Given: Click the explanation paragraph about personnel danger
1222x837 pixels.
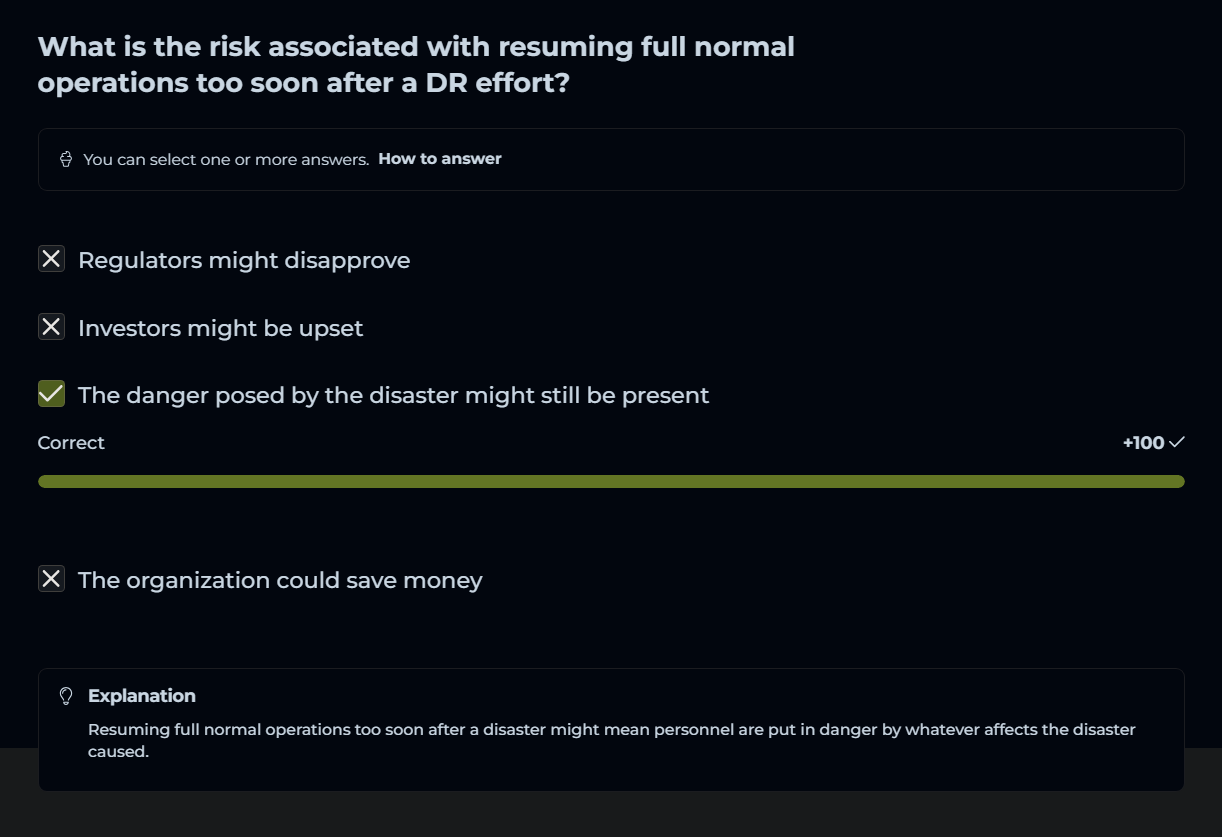Looking at the screenshot, I should 611,740.
